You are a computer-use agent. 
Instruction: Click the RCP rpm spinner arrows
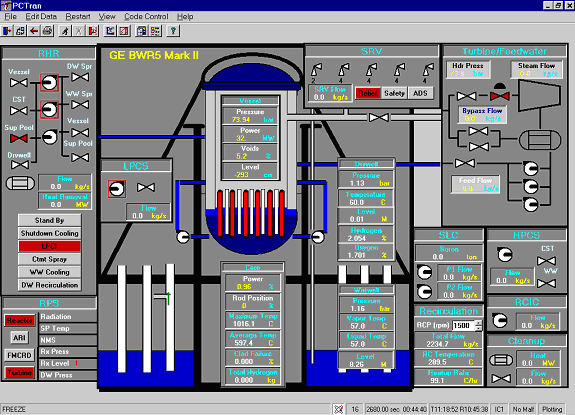479,325
